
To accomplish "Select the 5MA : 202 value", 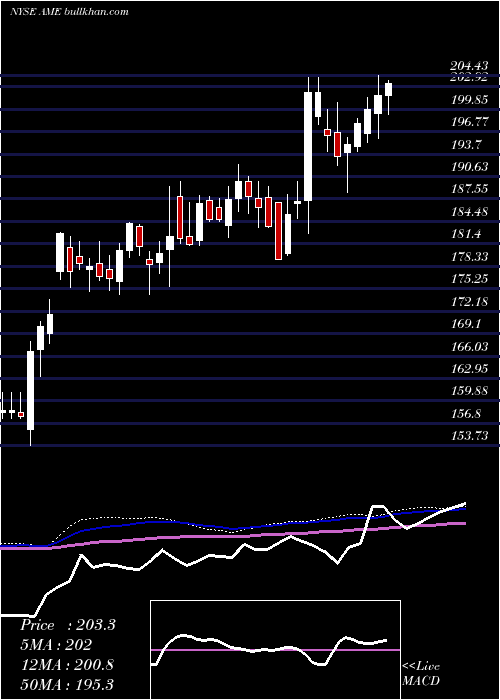I will coord(56,645).
